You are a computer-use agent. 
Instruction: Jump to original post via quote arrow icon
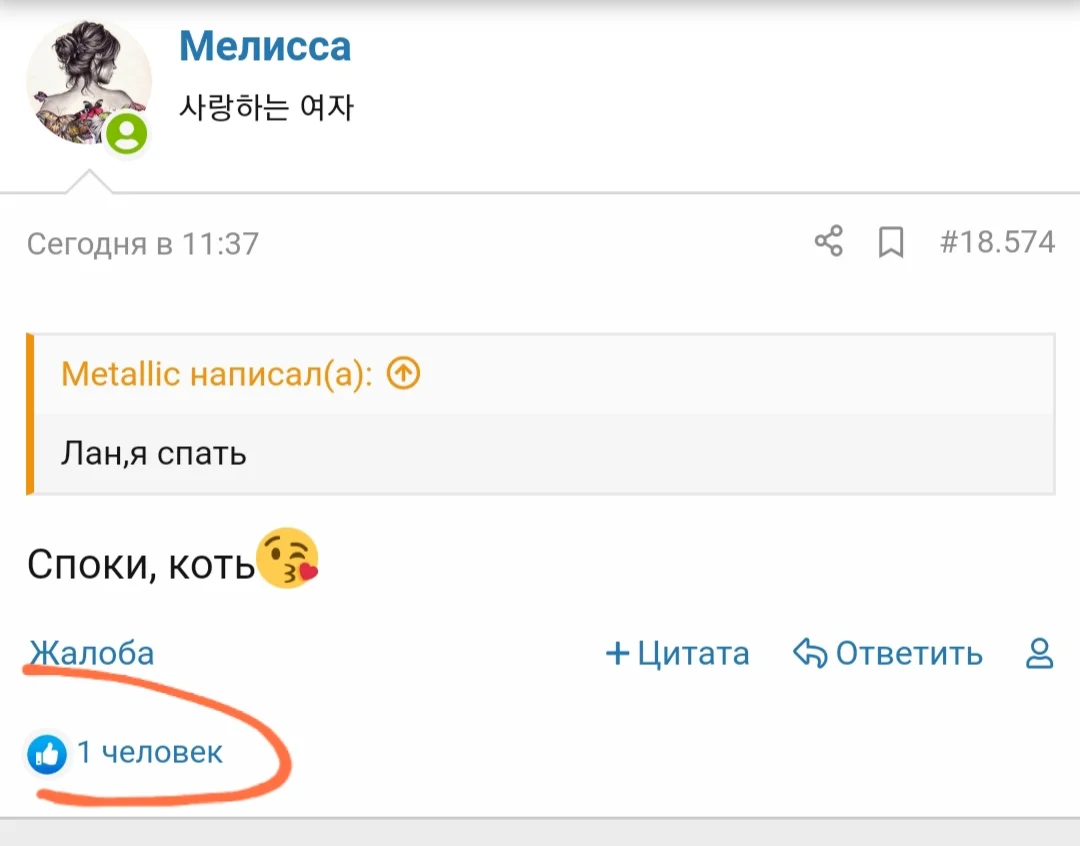click(x=403, y=374)
